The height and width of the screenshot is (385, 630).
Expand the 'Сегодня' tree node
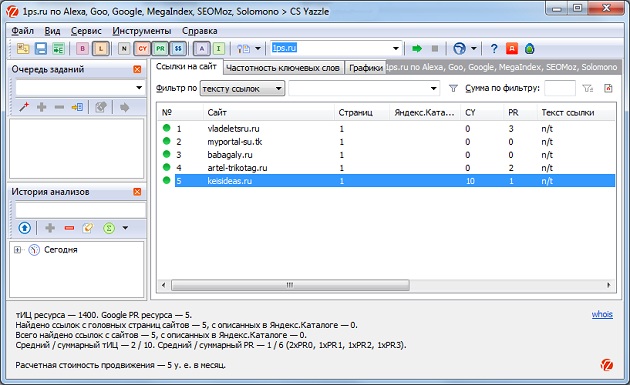click(x=17, y=250)
